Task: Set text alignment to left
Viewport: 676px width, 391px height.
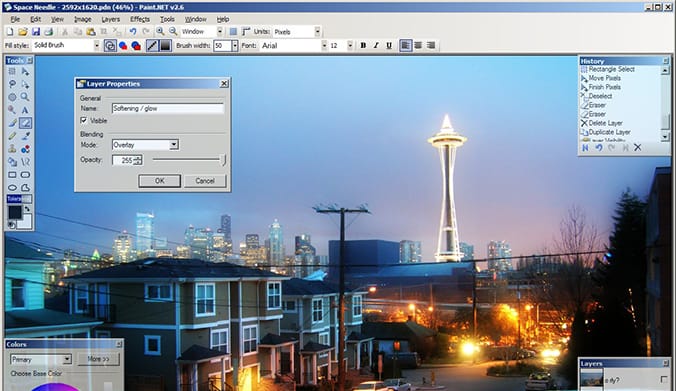Action: 405,45
